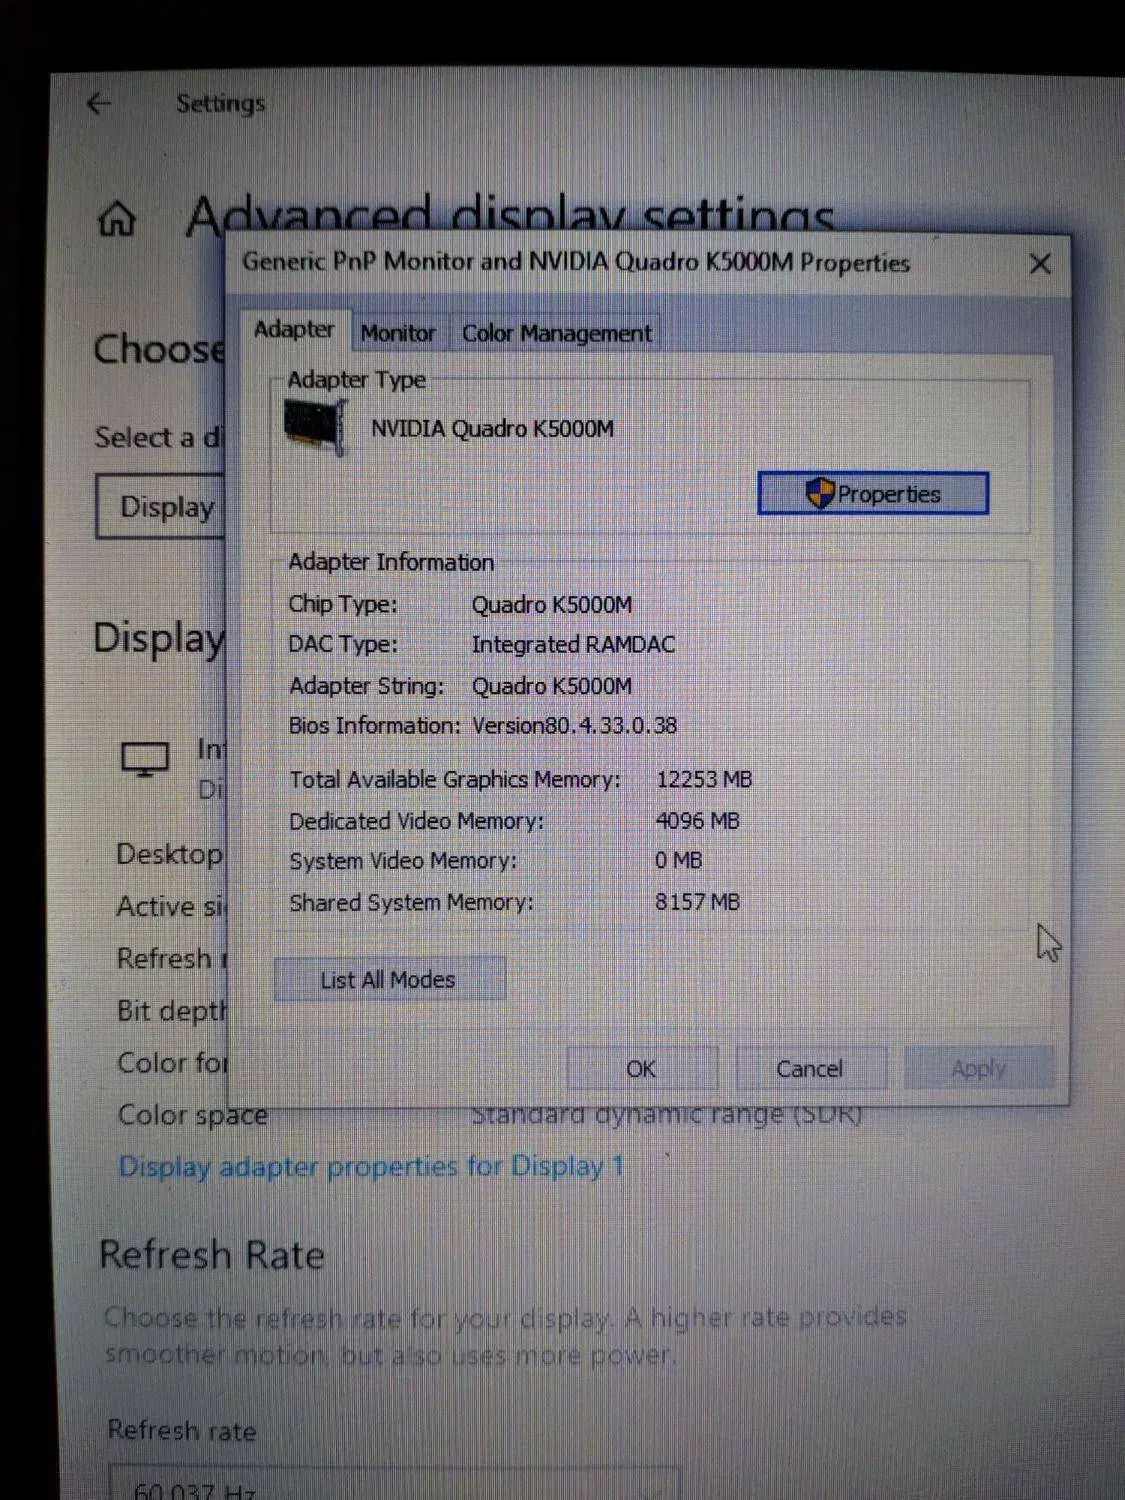Open the Settings home icon
This screenshot has width=1125, height=1500.
[117, 218]
